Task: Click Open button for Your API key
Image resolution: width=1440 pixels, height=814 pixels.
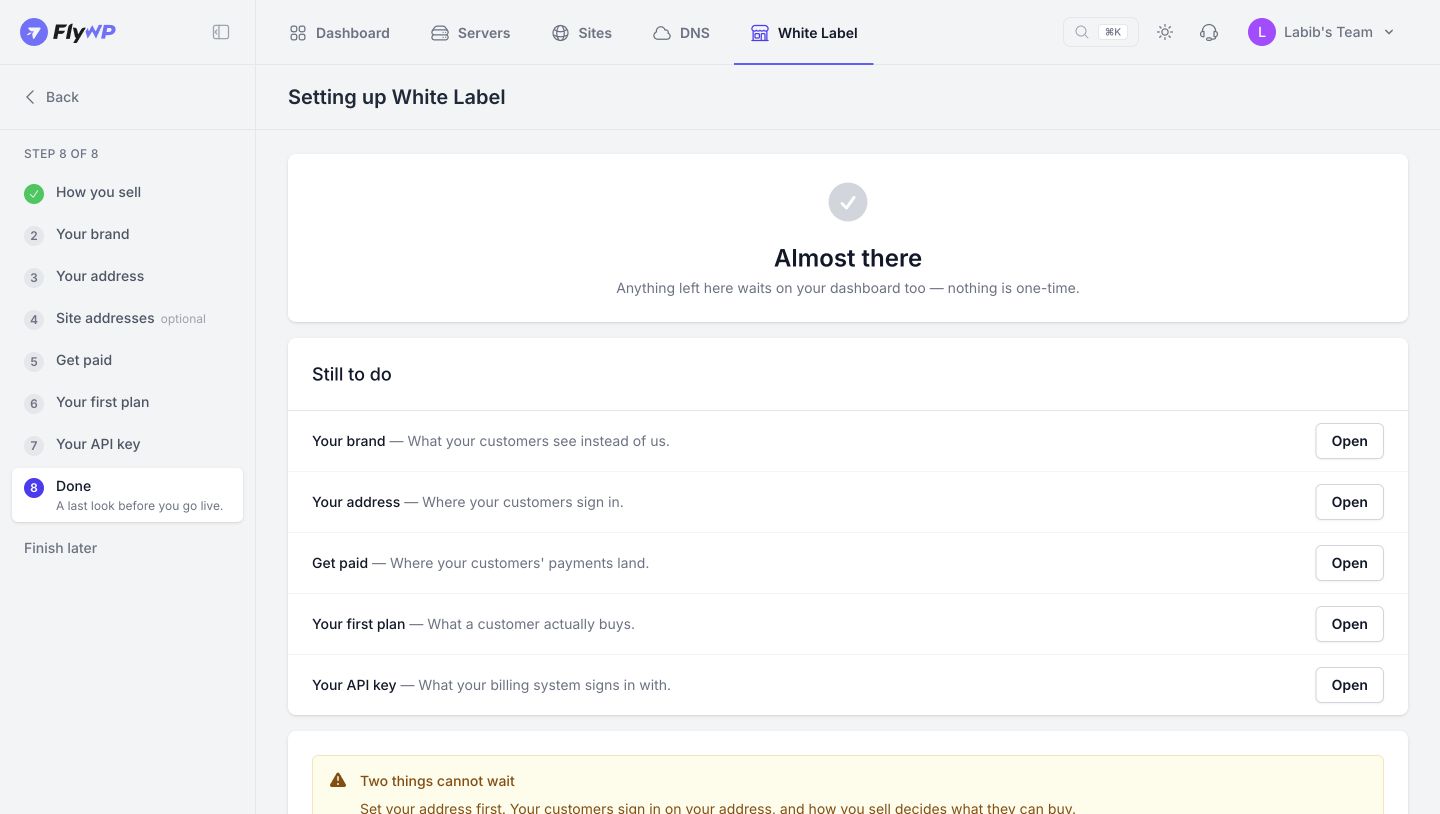Action: tap(1349, 685)
